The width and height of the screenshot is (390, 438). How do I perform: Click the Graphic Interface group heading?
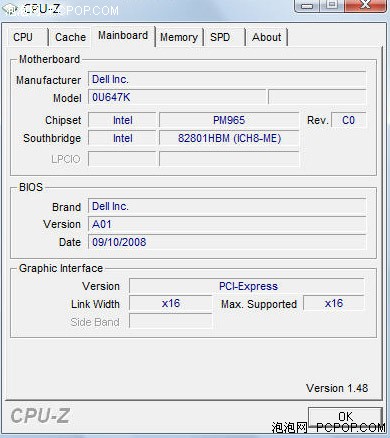pyautogui.click(x=61, y=268)
